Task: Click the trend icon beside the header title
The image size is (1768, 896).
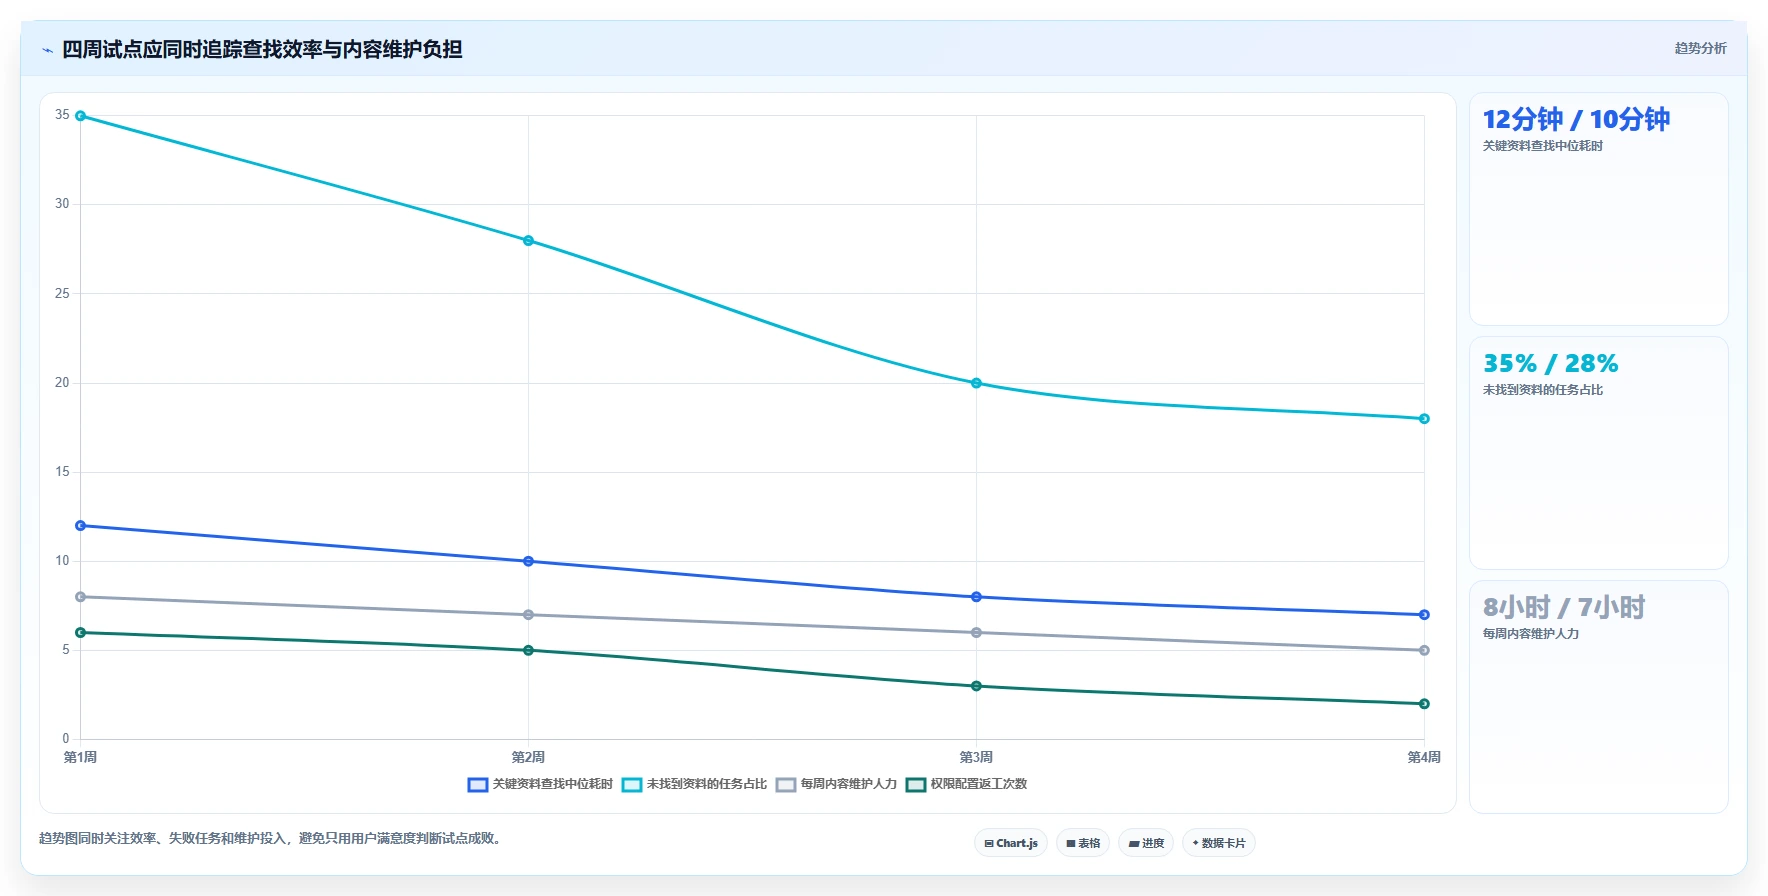Action: [x=47, y=50]
